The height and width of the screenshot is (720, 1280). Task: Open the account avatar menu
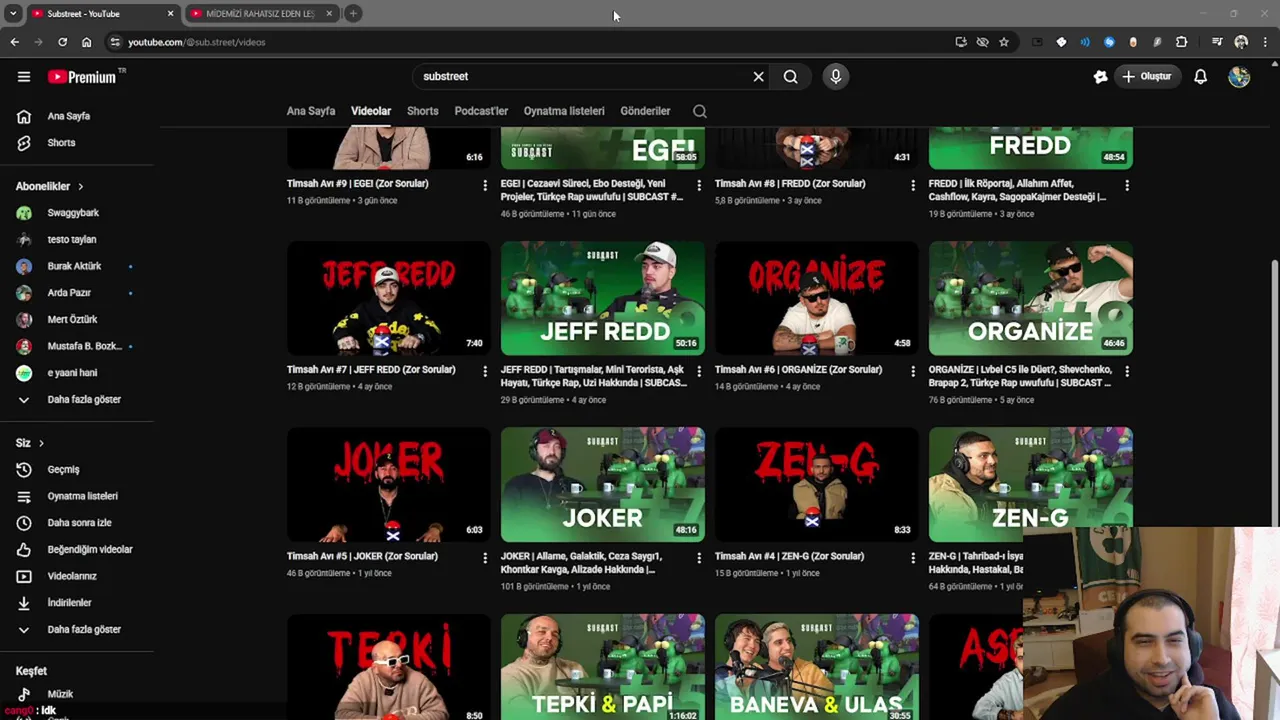coord(1239,76)
